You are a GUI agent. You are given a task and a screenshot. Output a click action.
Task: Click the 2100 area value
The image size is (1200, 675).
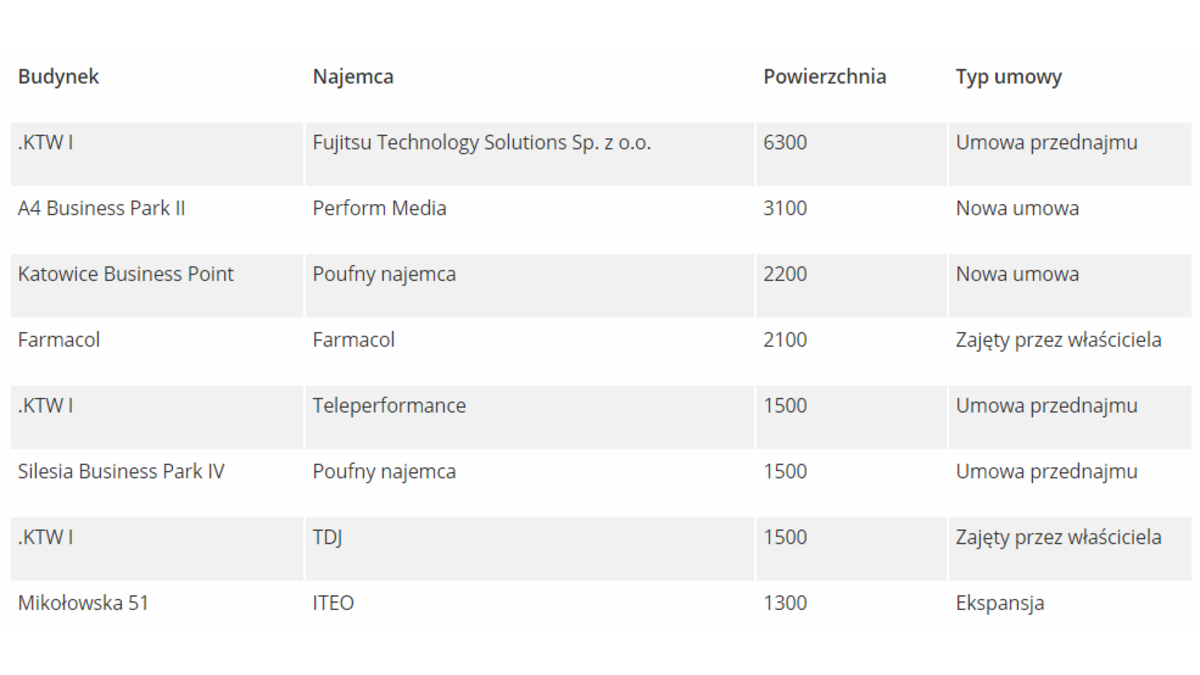[x=784, y=340]
